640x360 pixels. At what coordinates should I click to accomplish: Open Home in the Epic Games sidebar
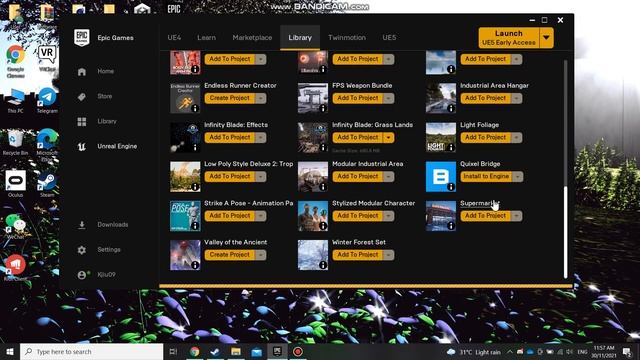pyautogui.click(x=105, y=71)
